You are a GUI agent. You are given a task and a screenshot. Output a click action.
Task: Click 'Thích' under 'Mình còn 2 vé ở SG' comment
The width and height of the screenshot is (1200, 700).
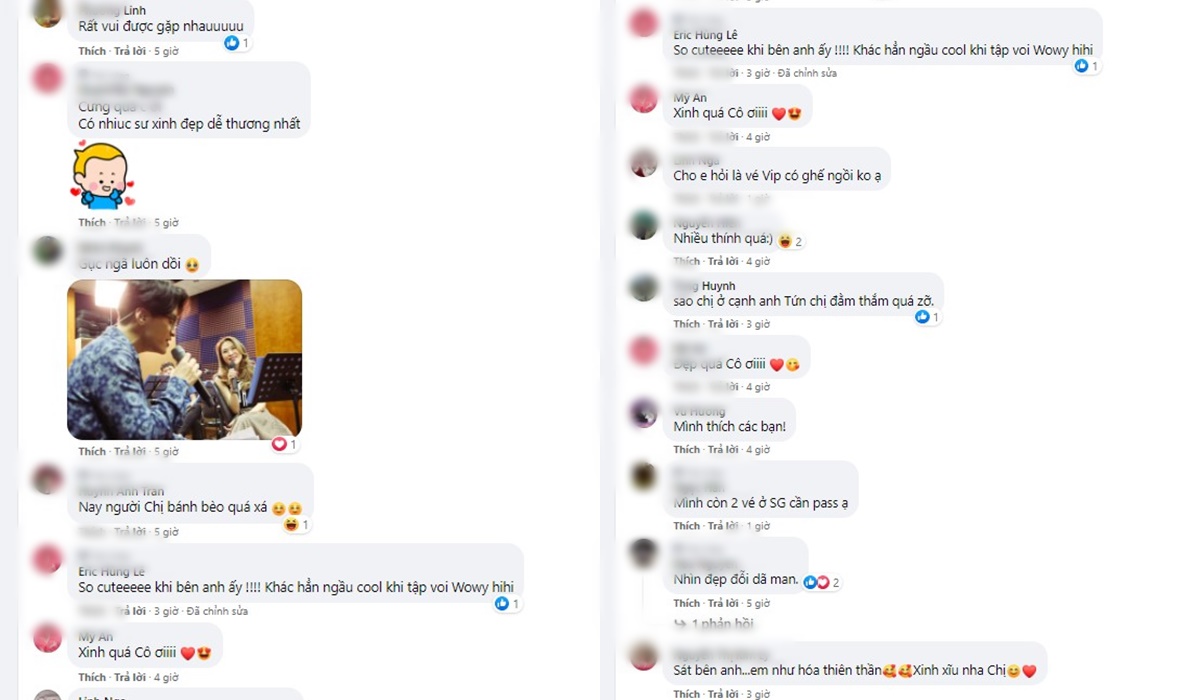(x=687, y=526)
